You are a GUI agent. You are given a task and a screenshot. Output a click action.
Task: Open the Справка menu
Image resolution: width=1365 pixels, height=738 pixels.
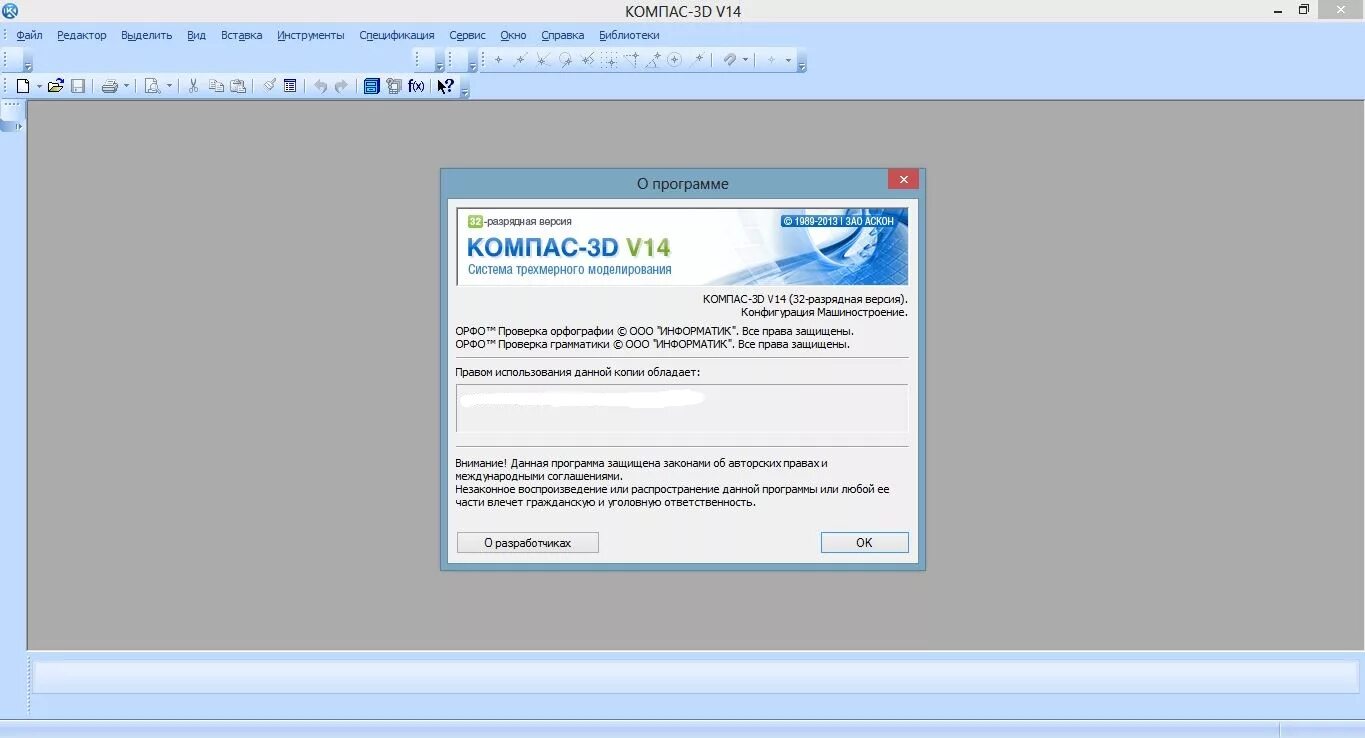click(562, 35)
